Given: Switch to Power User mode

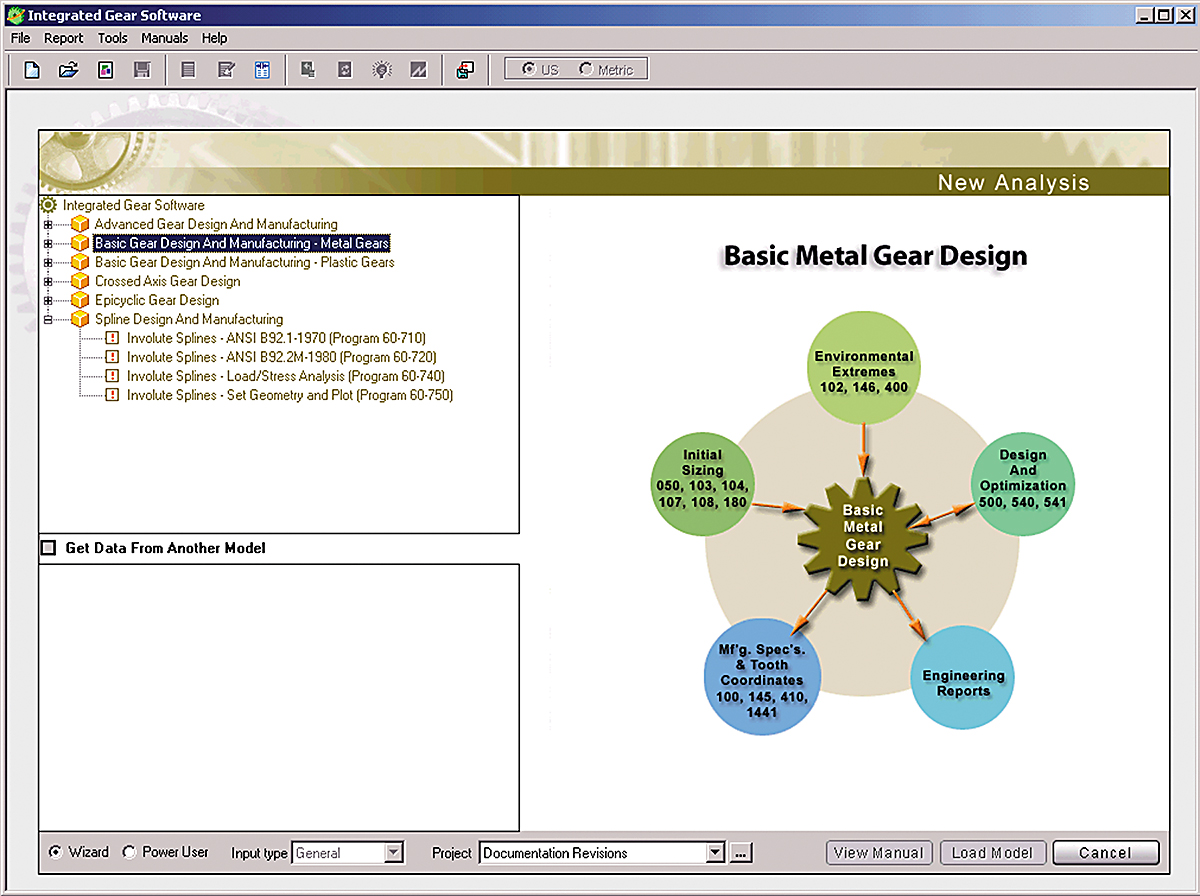Looking at the screenshot, I should [x=129, y=852].
